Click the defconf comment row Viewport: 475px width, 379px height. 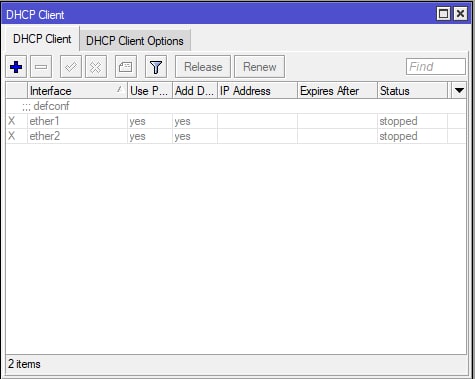pyautogui.click(x=236, y=106)
